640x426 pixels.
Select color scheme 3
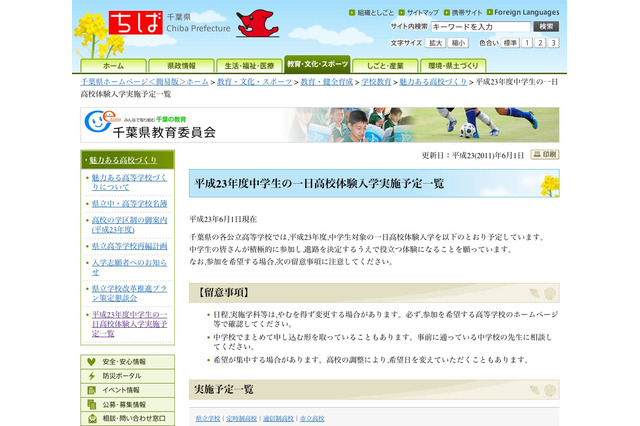point(553,43)
